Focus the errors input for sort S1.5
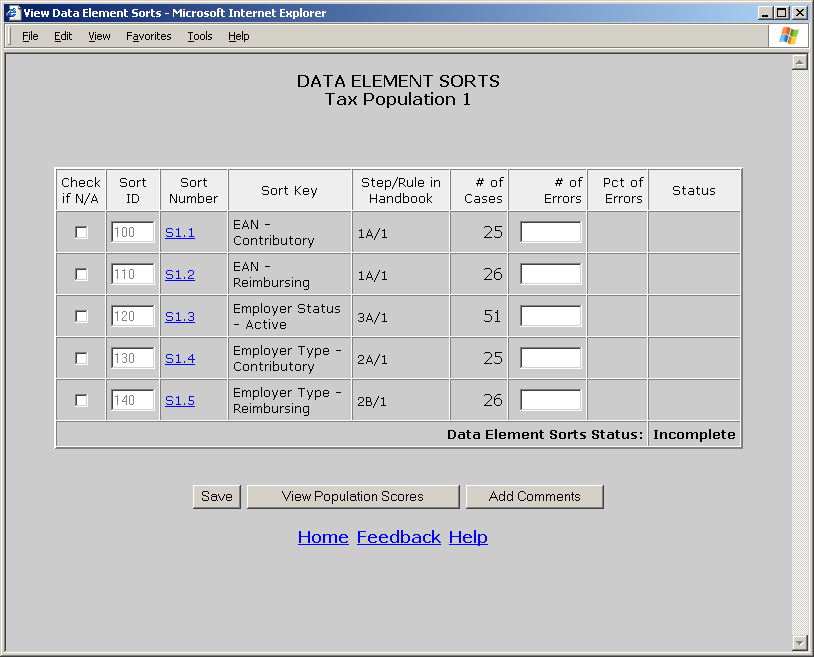 point(550,400)
